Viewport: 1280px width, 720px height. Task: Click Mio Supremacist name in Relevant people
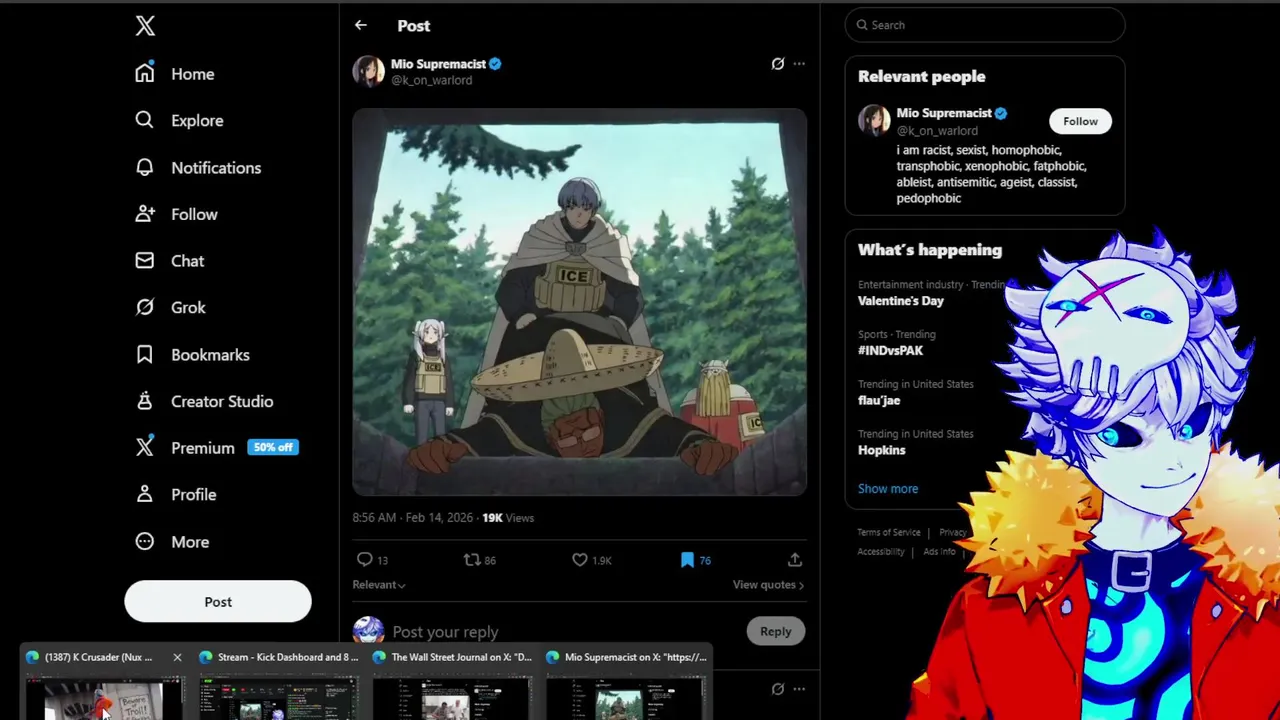(943, 113)
